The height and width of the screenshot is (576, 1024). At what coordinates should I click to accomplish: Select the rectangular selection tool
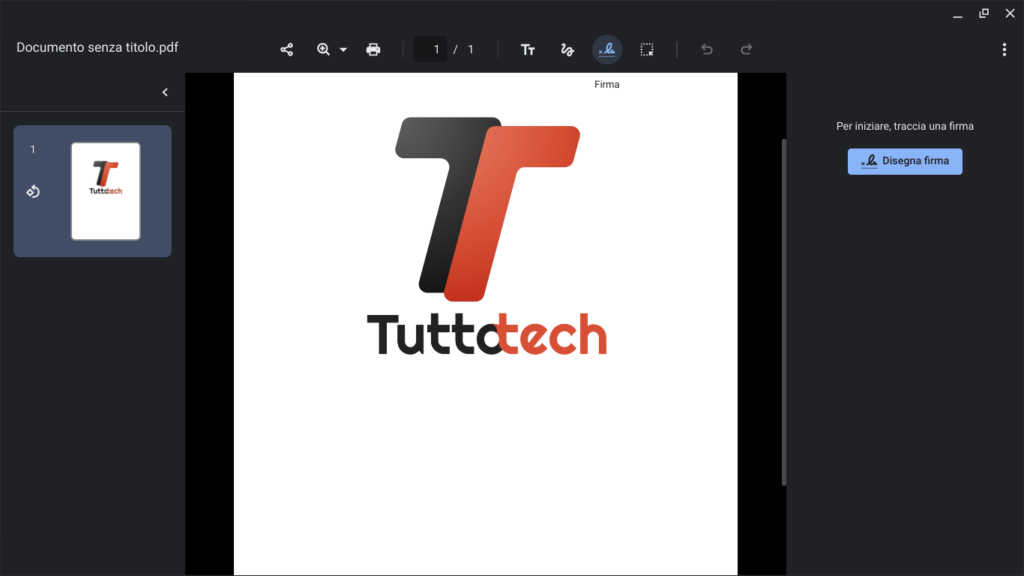point(647,48)
